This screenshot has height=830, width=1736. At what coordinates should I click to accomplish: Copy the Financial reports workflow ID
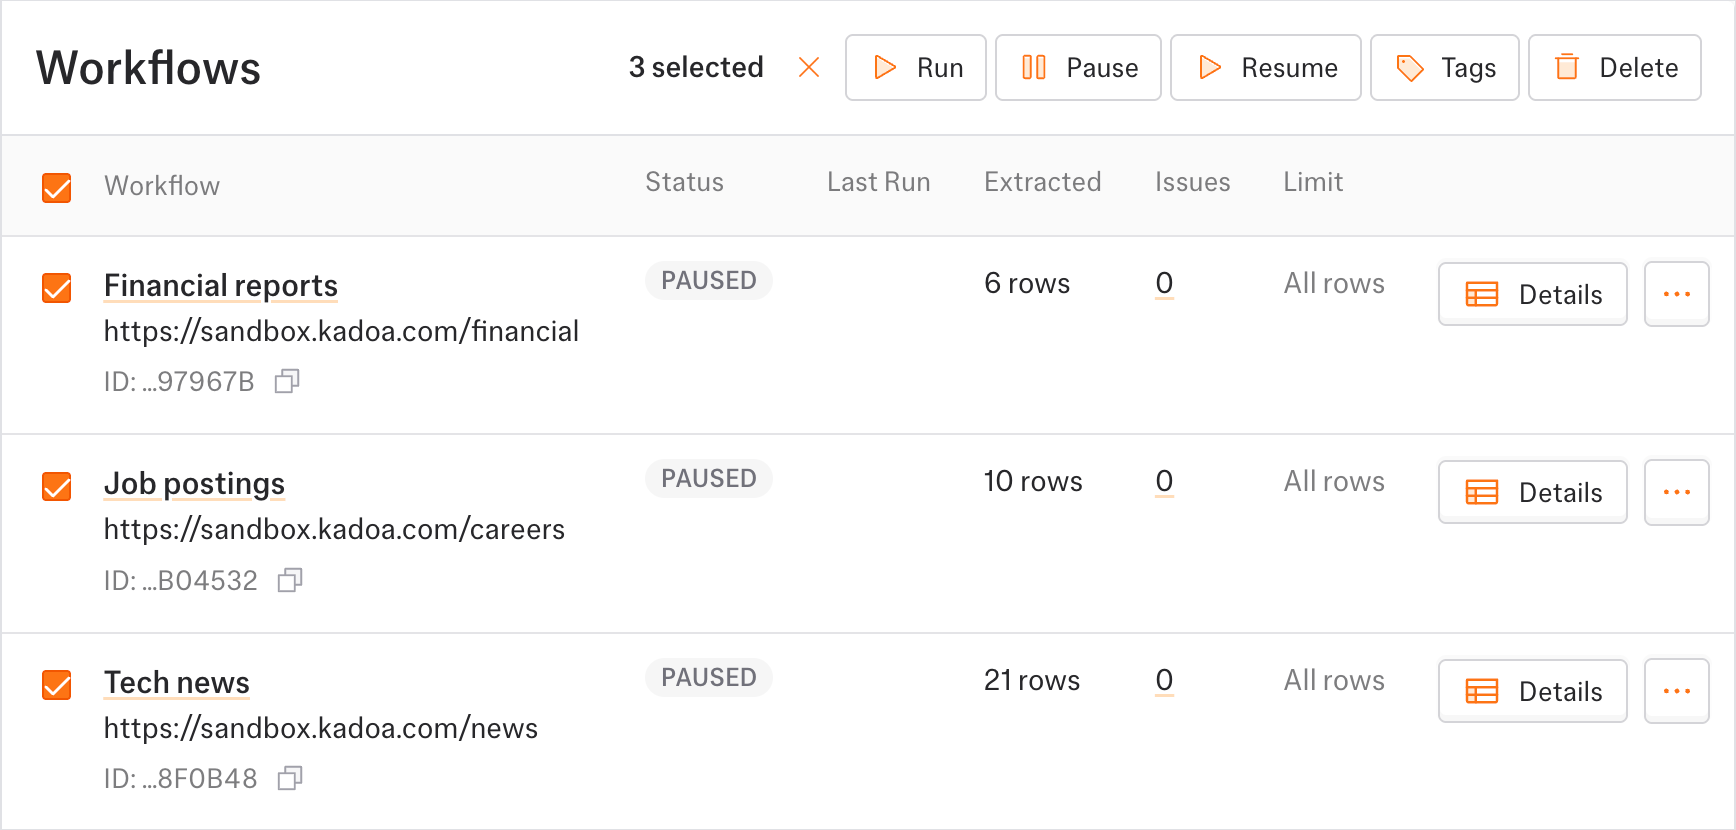tap(287, 381)
